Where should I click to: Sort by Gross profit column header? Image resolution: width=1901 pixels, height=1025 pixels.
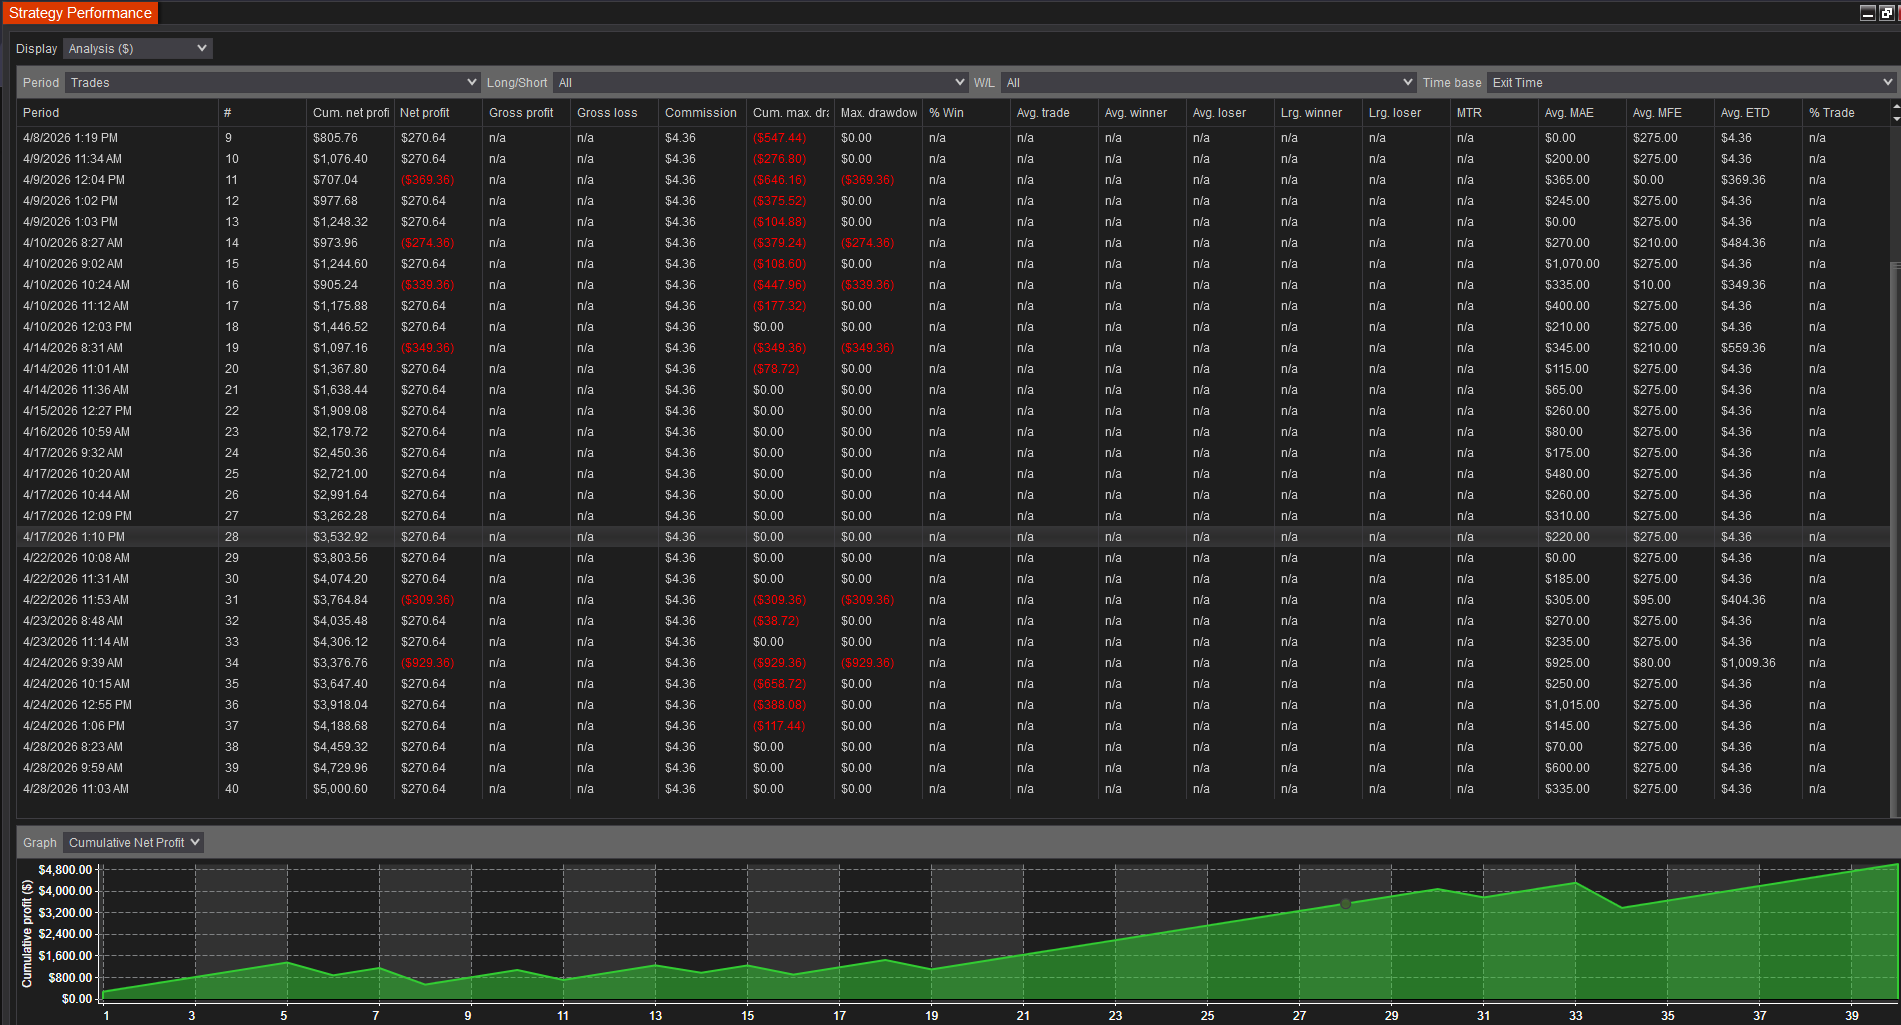526,113
